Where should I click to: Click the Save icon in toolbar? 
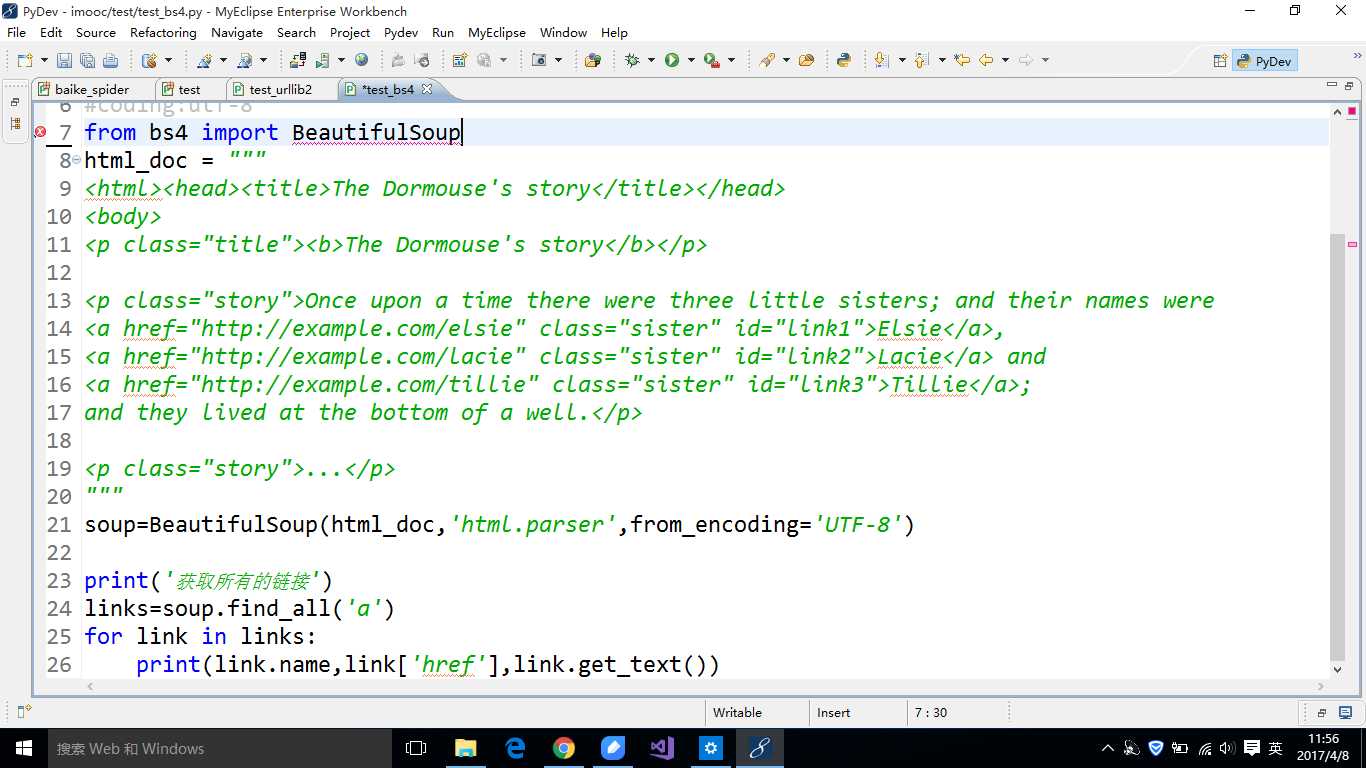(x=64, y=61)
